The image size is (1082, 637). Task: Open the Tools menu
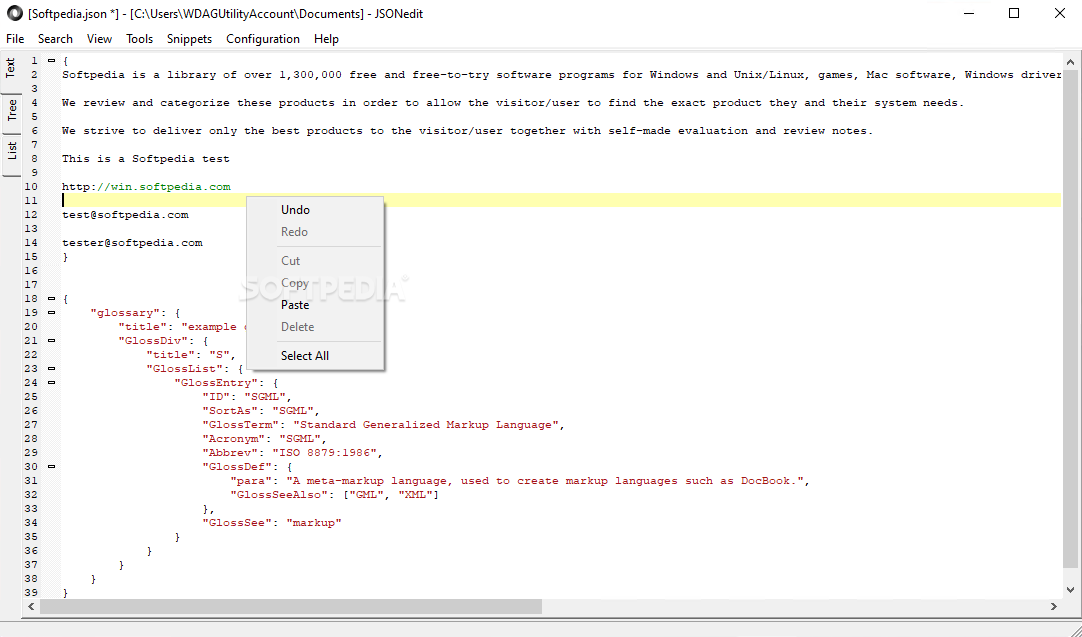click(x=139, y=39)
